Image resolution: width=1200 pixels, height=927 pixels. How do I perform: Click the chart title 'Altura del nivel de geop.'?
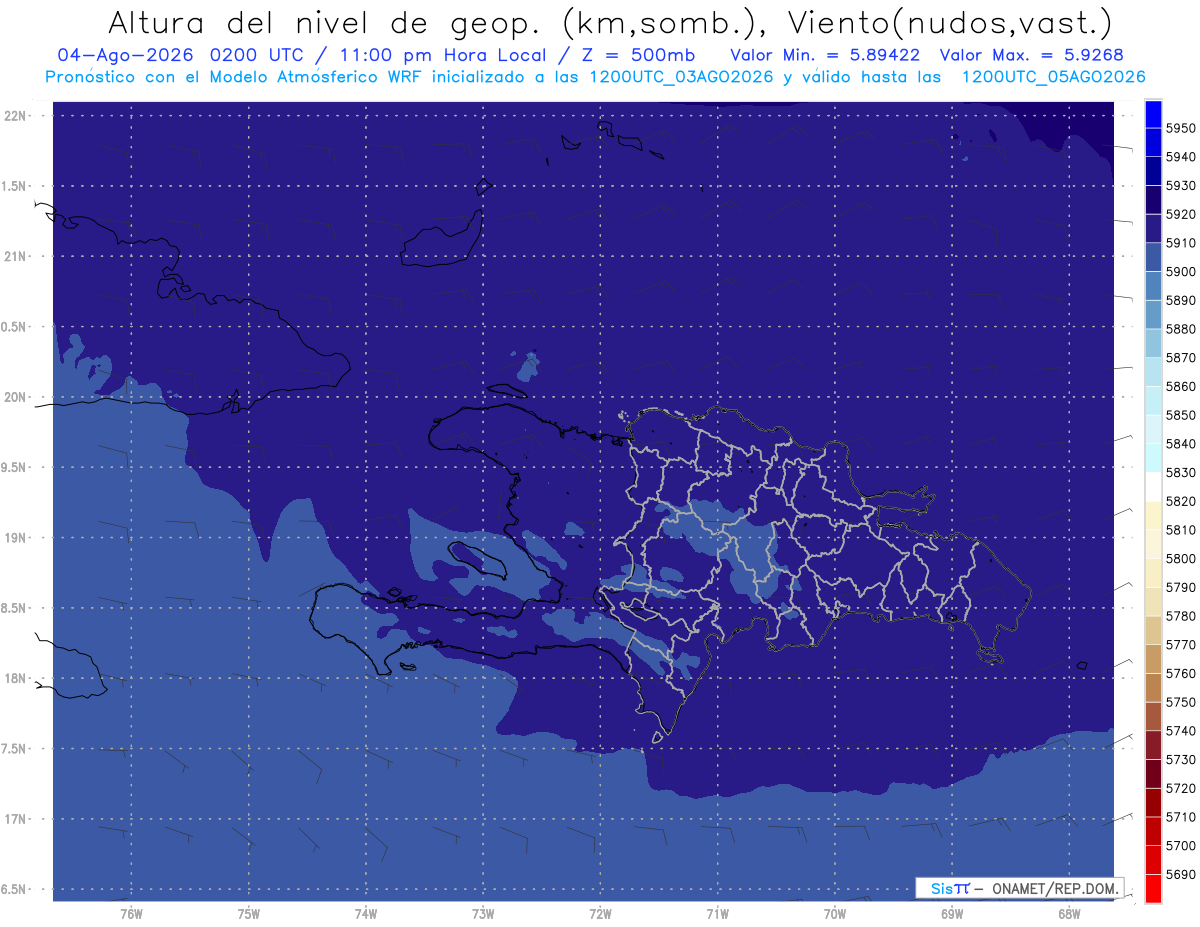325,22
